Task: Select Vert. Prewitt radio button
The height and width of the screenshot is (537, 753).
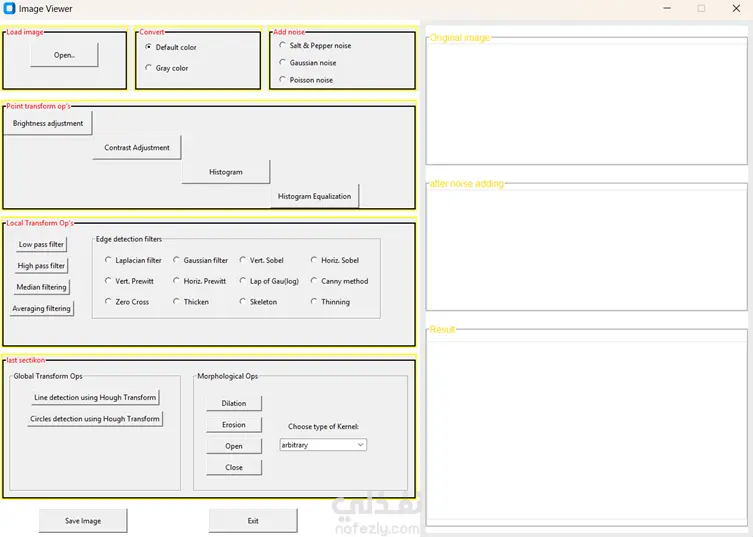Action: [108, 280]
